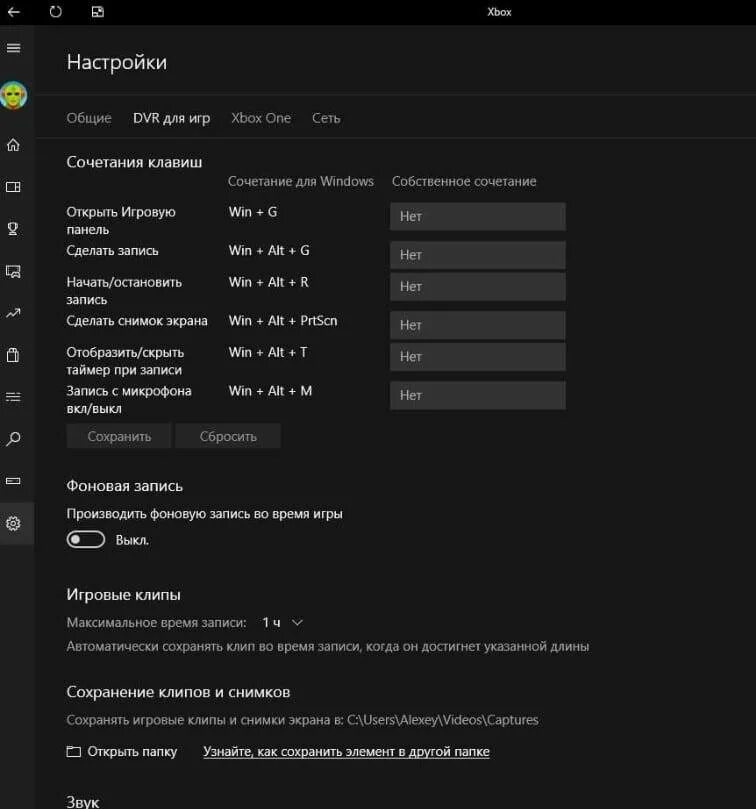Click the Настройки page title
This screenshot has width=756, height=809.
coord(117,62)
